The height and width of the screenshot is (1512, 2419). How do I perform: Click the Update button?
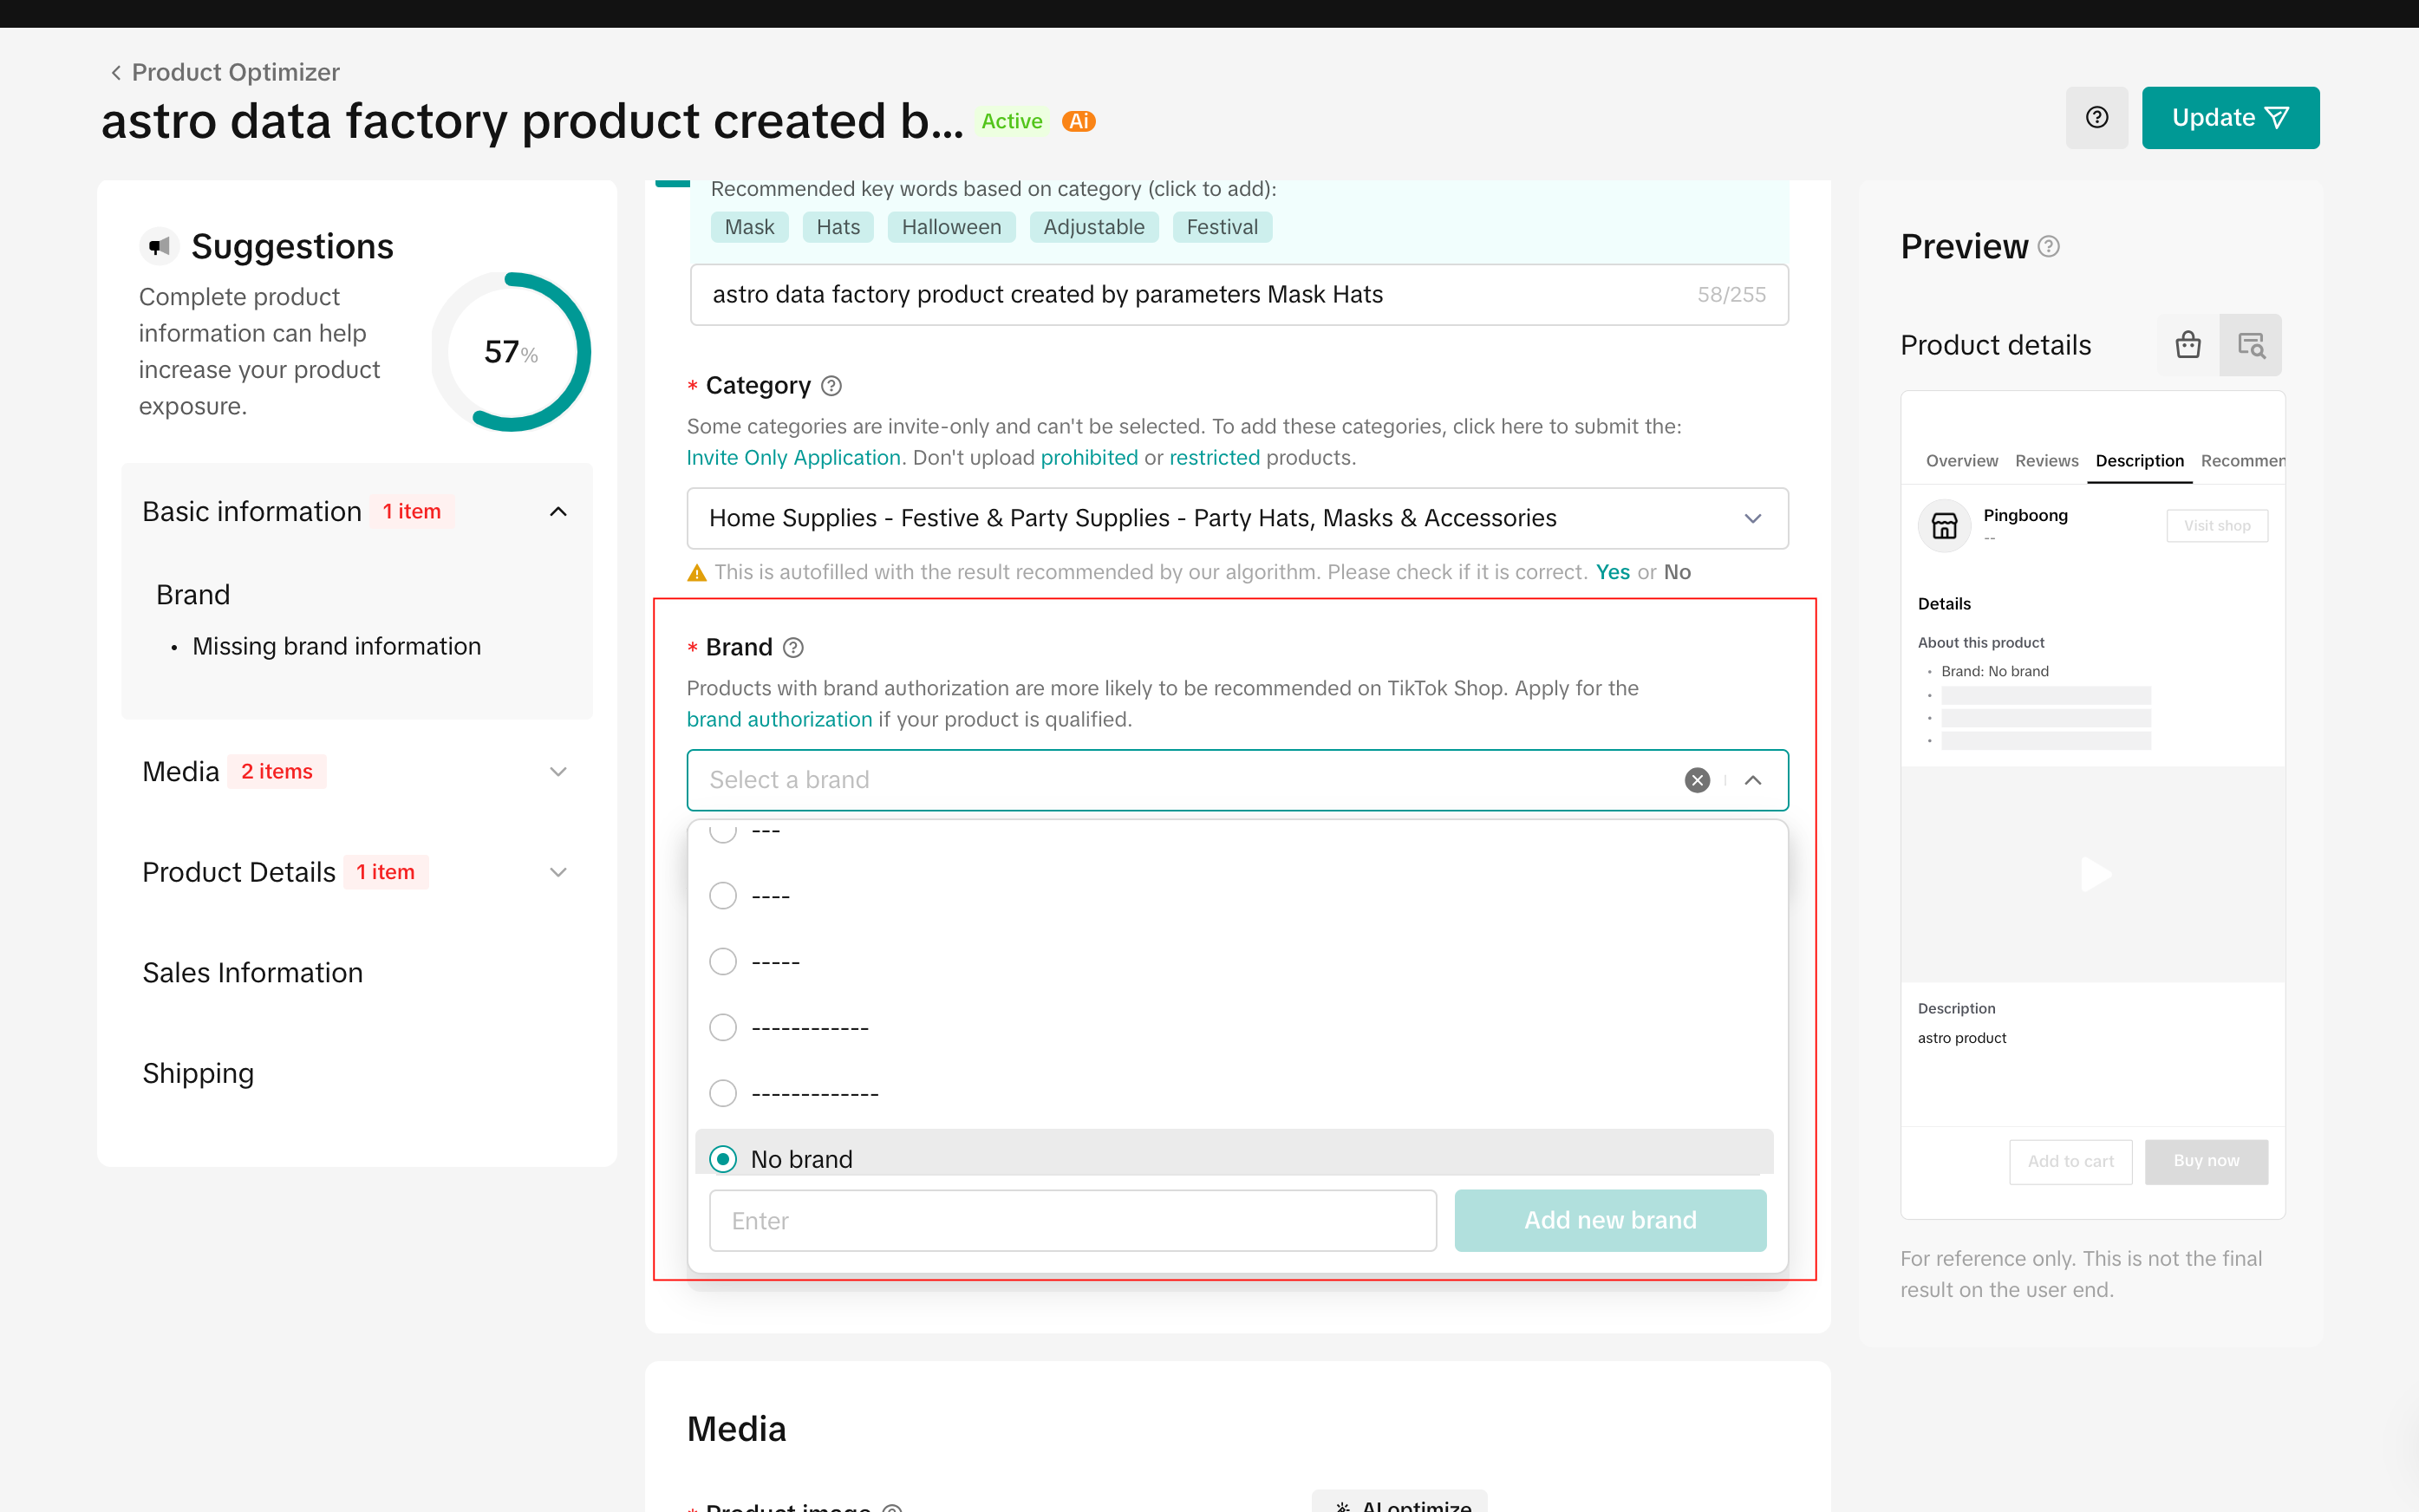click(x=2229, y=118)
